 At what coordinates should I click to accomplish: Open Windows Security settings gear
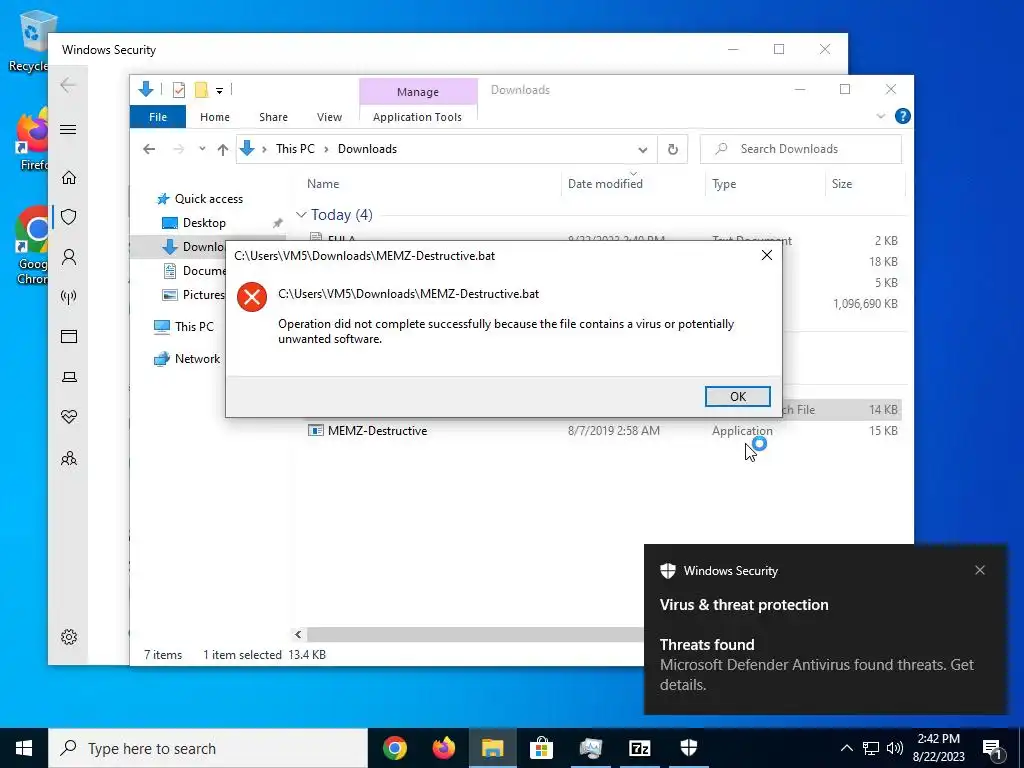(x=69, y=637)
